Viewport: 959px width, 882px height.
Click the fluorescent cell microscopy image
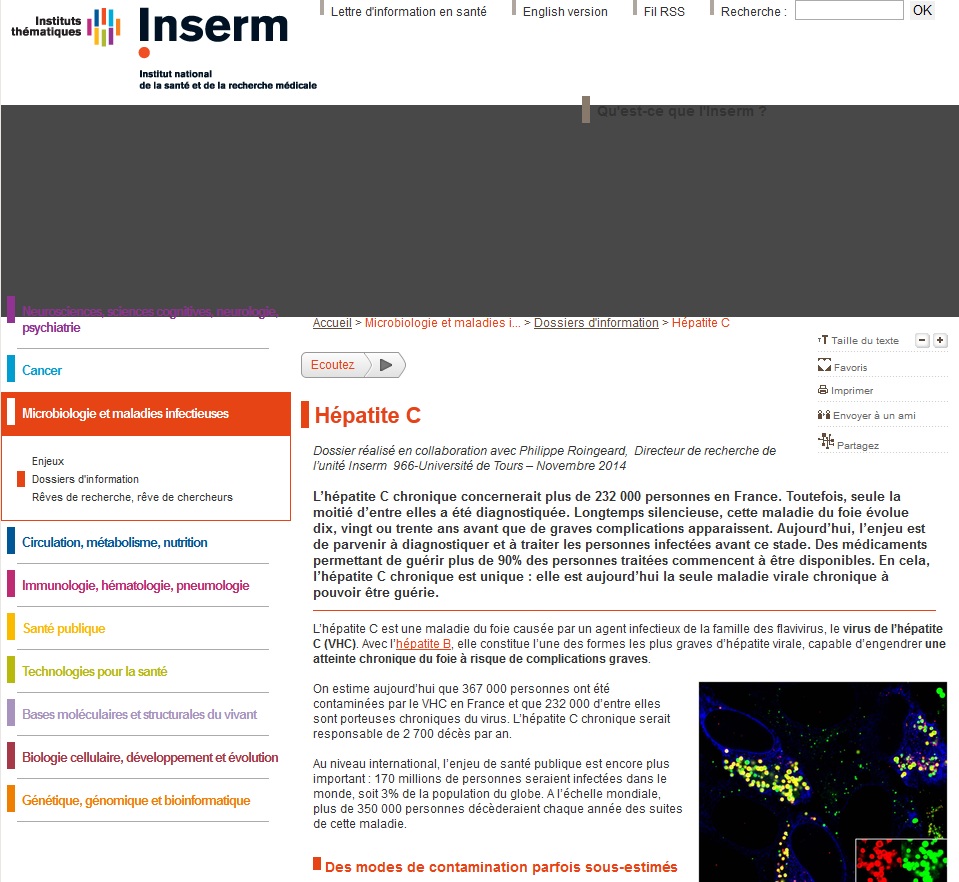pyautogui.click(x=822, y=781)
